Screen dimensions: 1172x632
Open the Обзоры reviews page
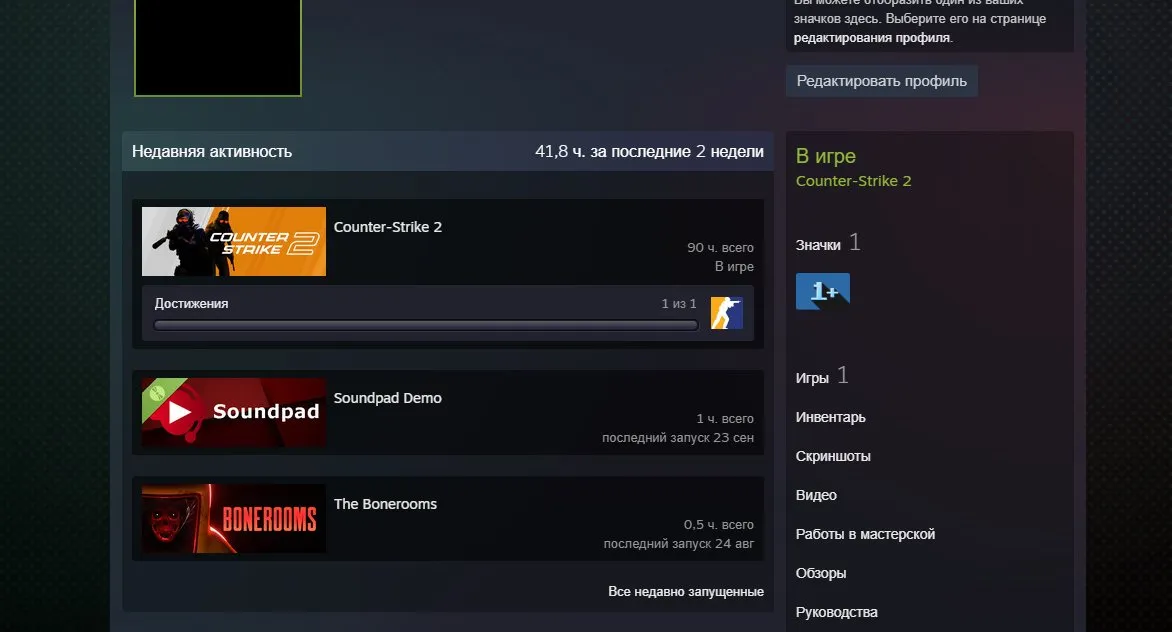[821, 573]
